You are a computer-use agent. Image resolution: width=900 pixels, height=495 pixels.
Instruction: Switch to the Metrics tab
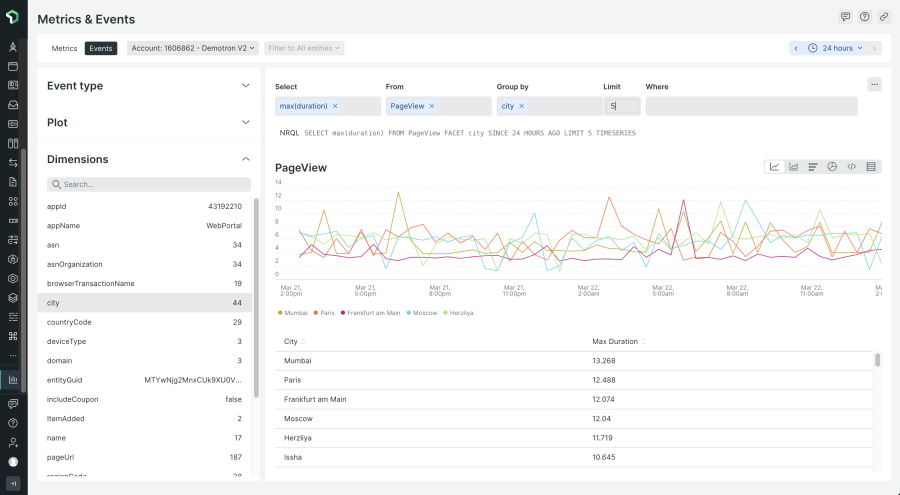(x=65, y=48)
